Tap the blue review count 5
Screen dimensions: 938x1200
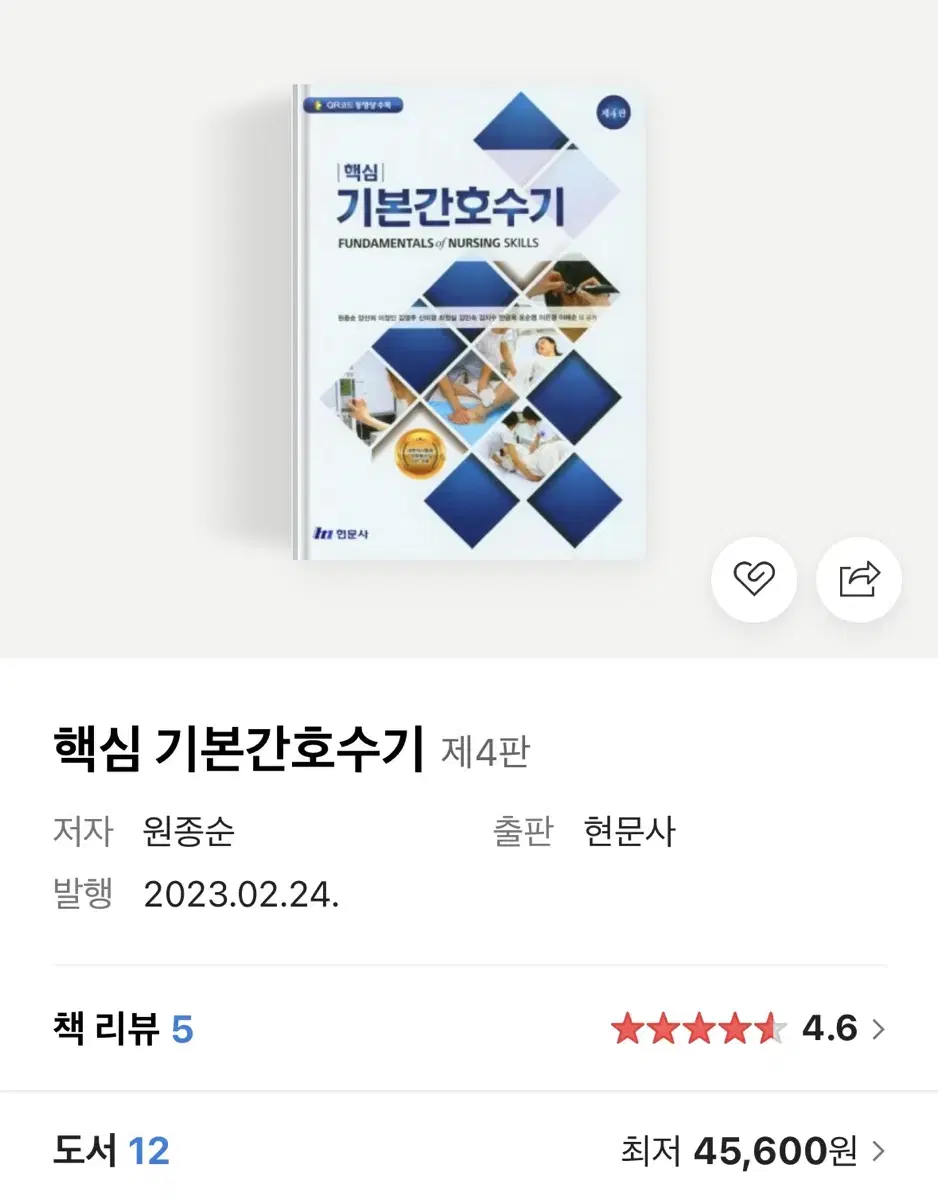coord(182,1029)
